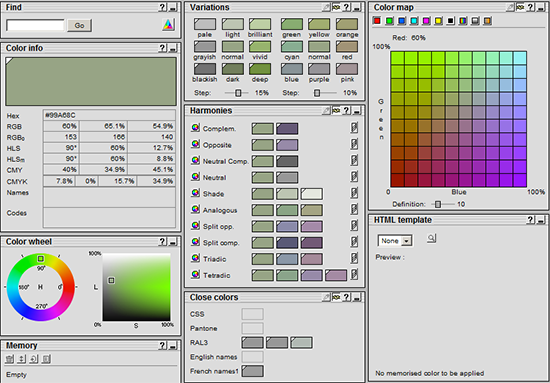Click the magnifier icon in HTML template
The height and width of the screenshot is (383, 550).
coord(431,238)
